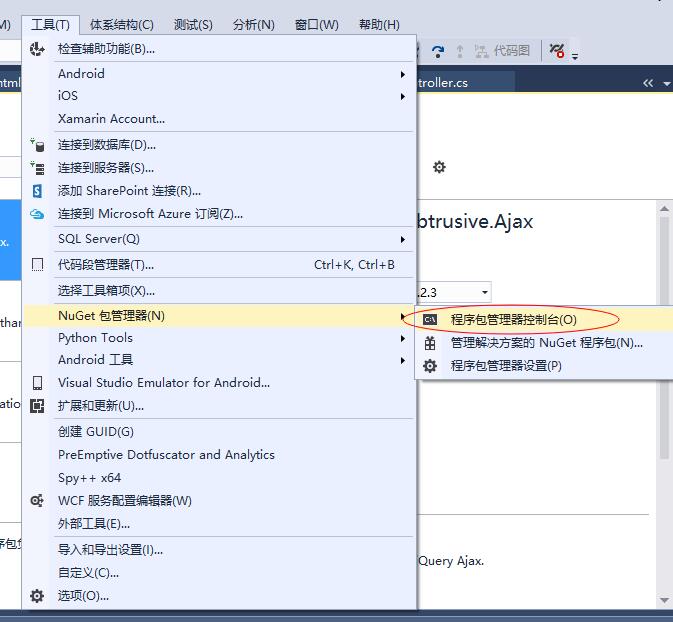
Task: Select PreEmptive Dotfuscator and Analytics item
Action: point(219,455)
